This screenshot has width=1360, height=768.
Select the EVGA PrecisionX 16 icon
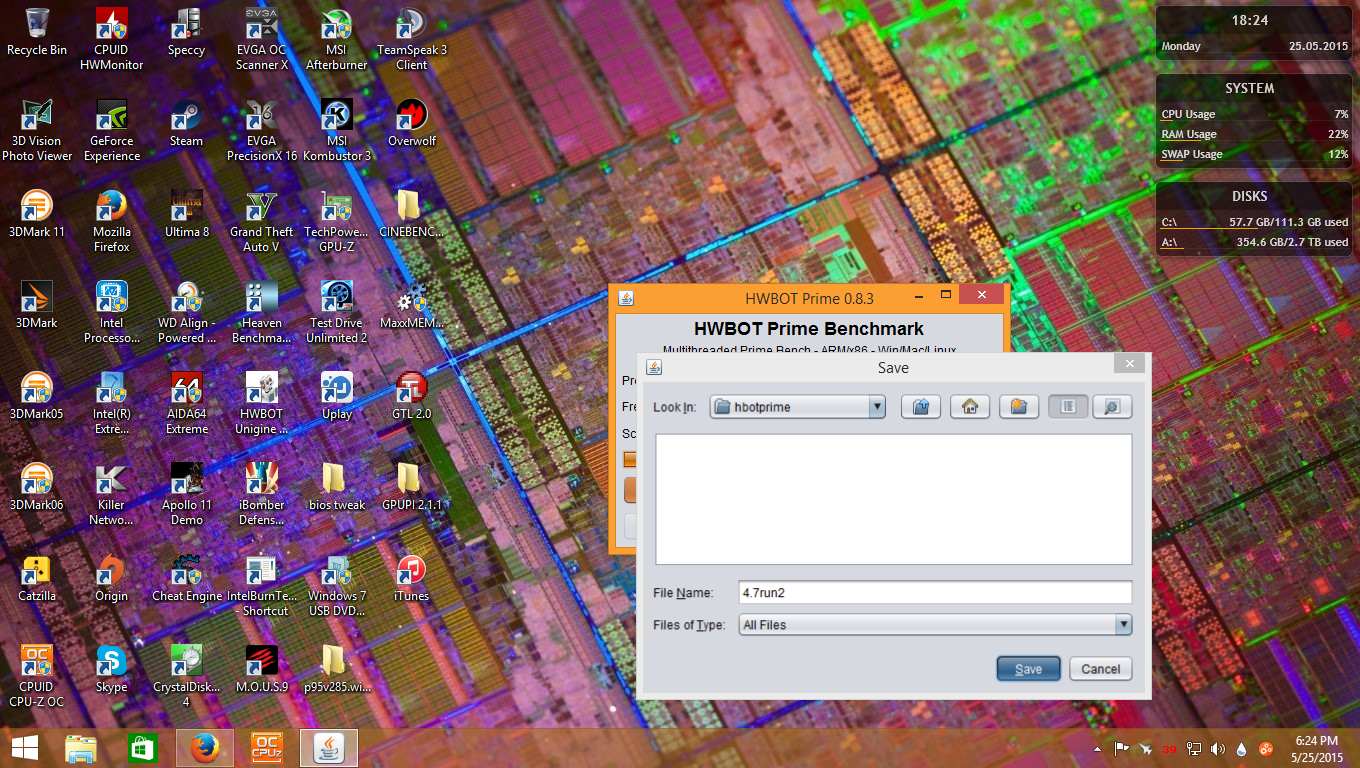click(x=262, y=130)
